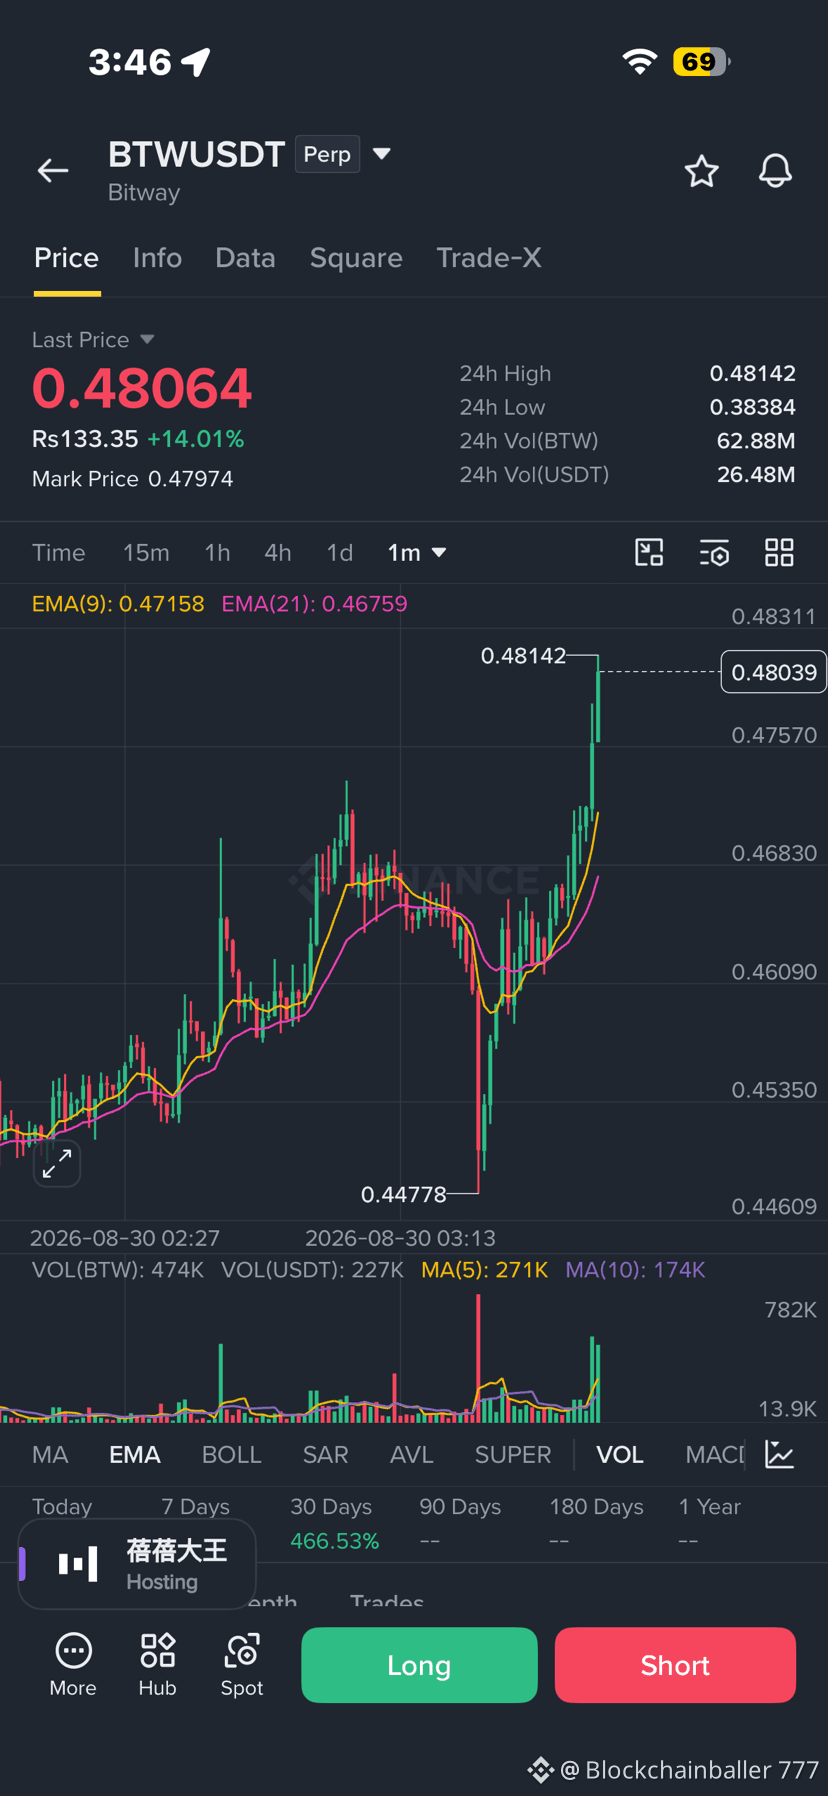Open price alert bell icon
The height and width of the screenshot is (1796, 828).
coord(775,171)
